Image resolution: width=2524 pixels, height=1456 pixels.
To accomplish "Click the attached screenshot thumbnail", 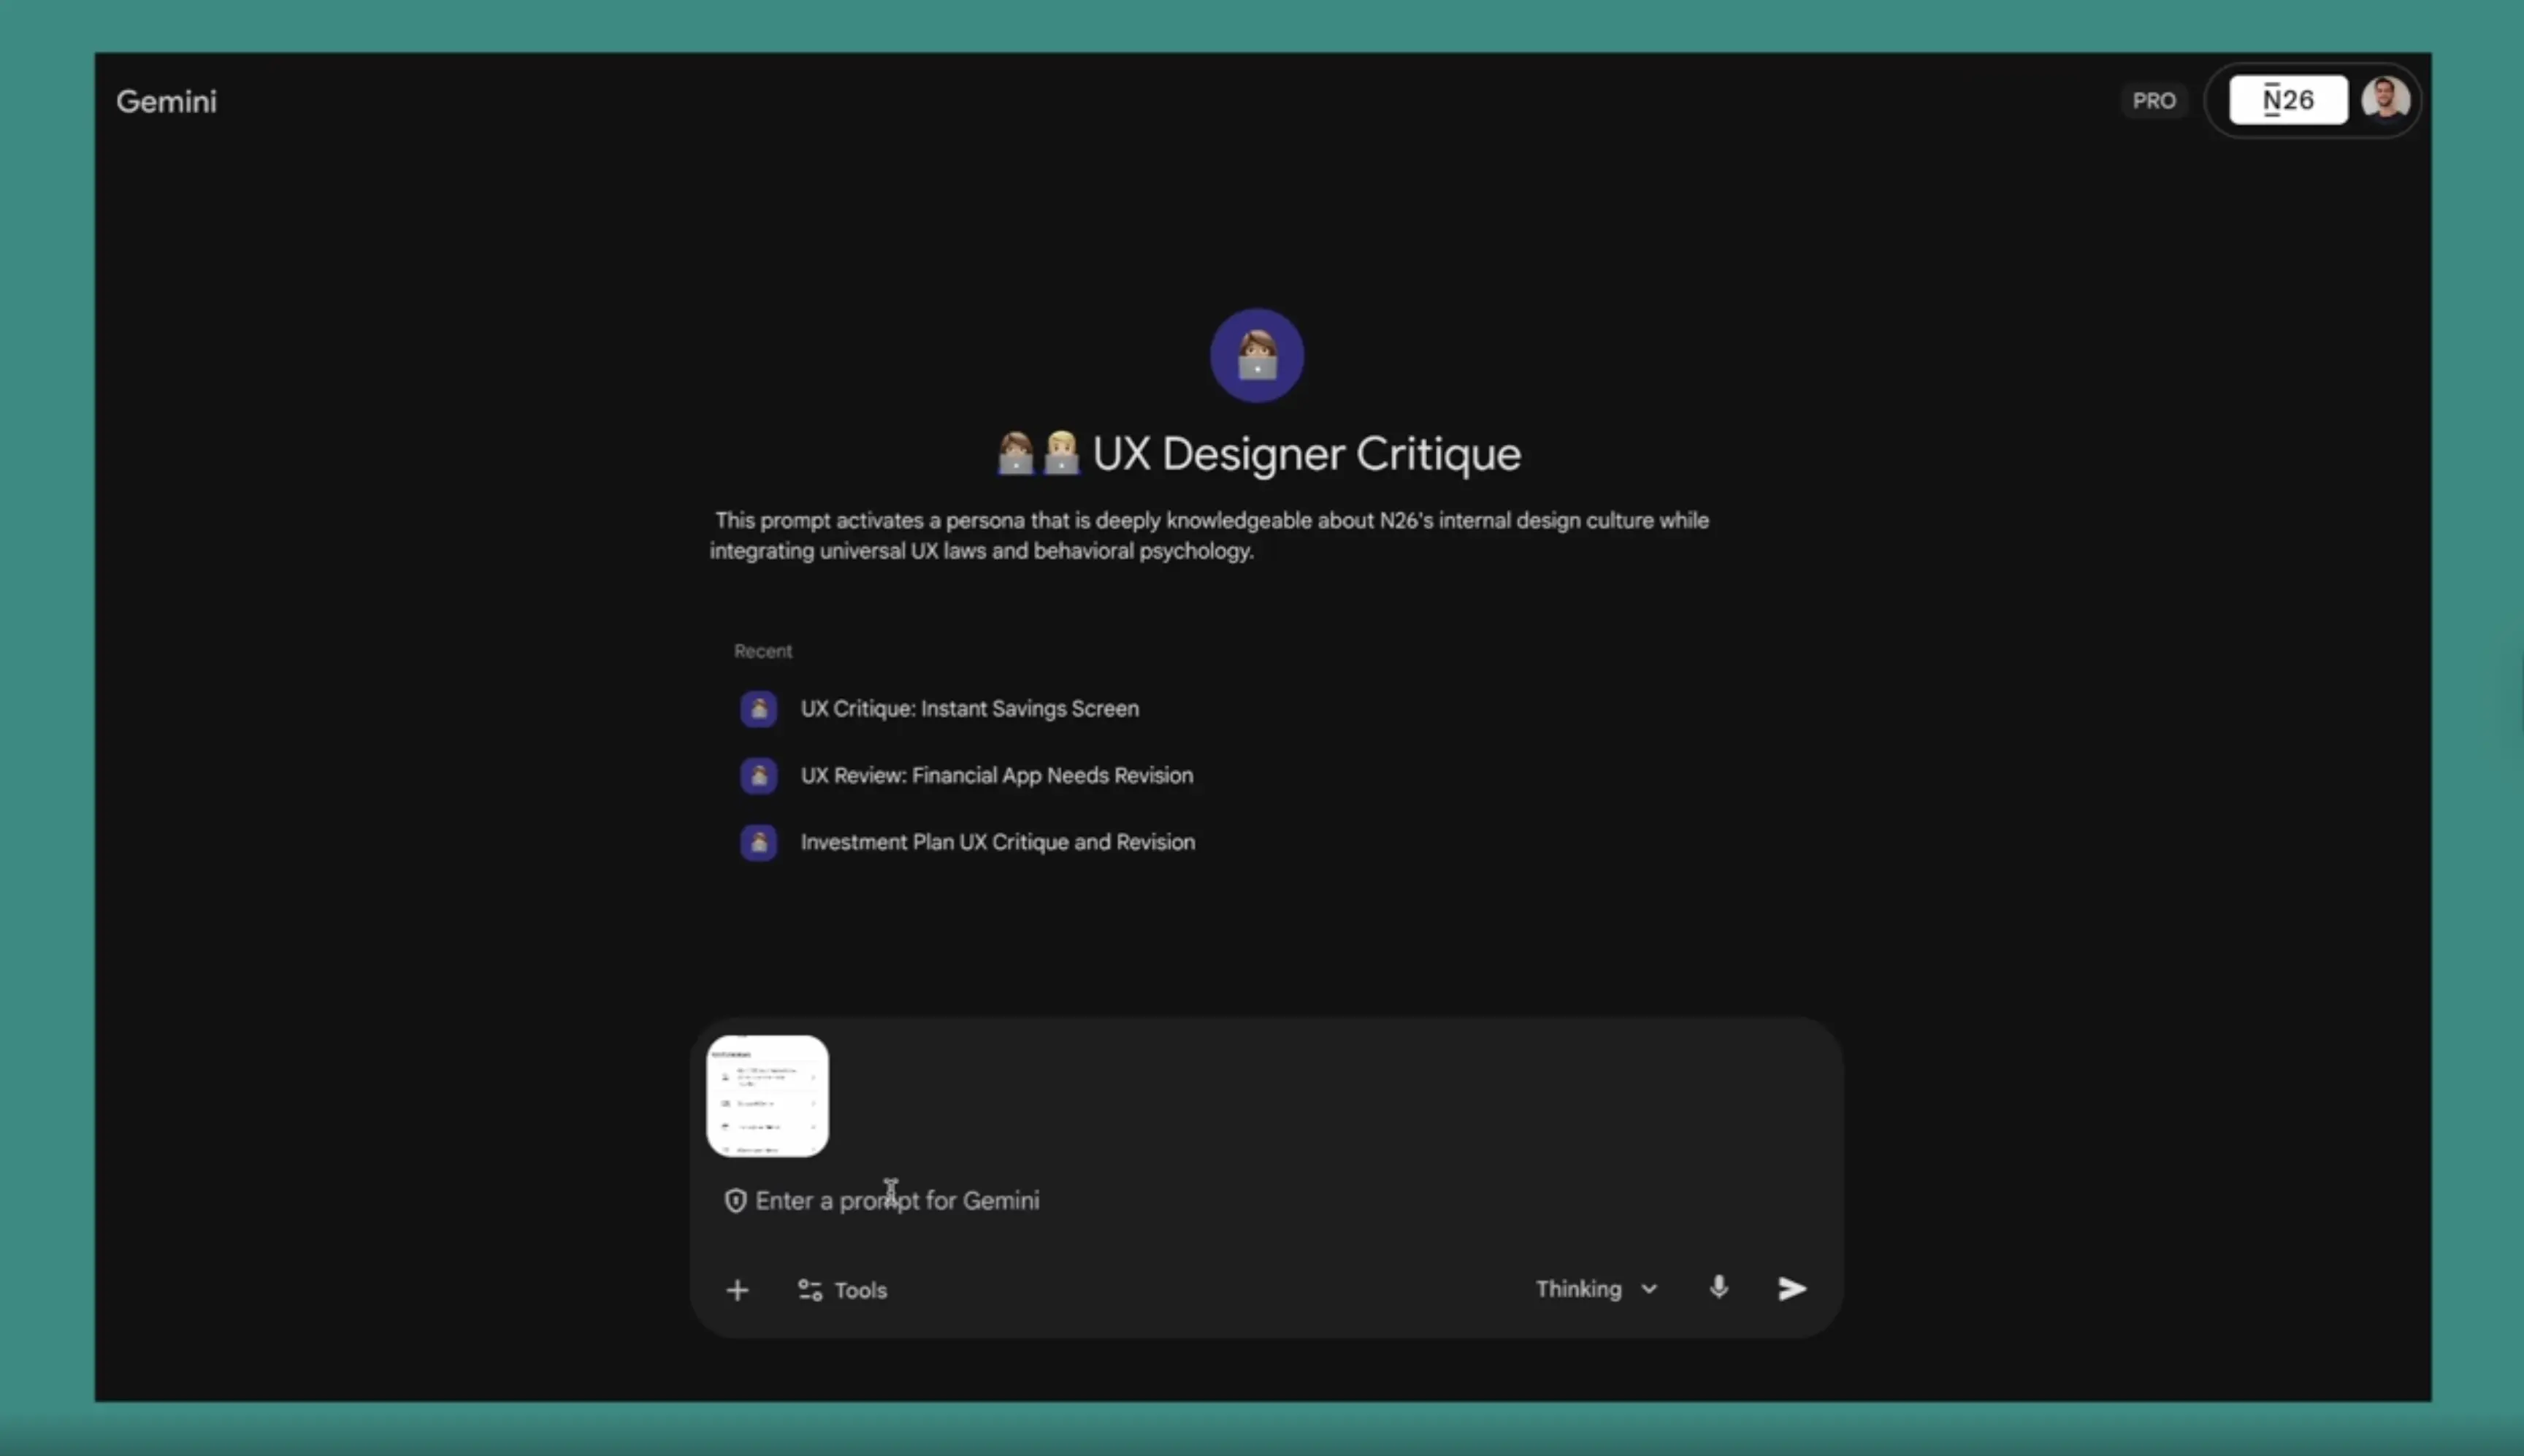I will (x=767, y=1096).
